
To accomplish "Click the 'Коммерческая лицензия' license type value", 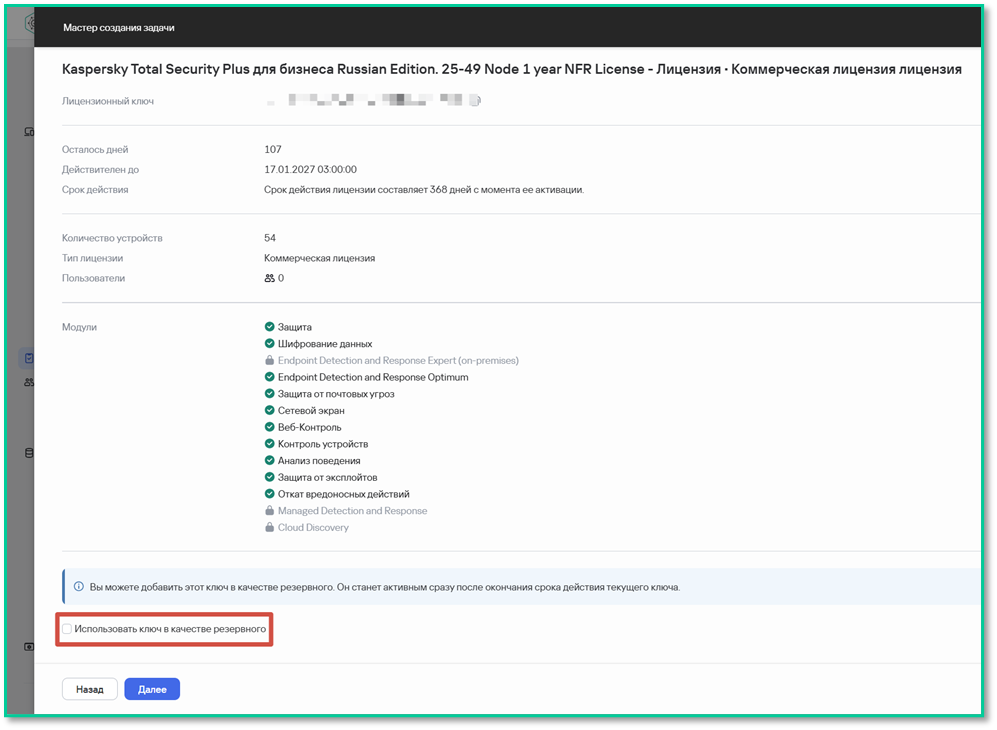I will (x=320, y=258).
